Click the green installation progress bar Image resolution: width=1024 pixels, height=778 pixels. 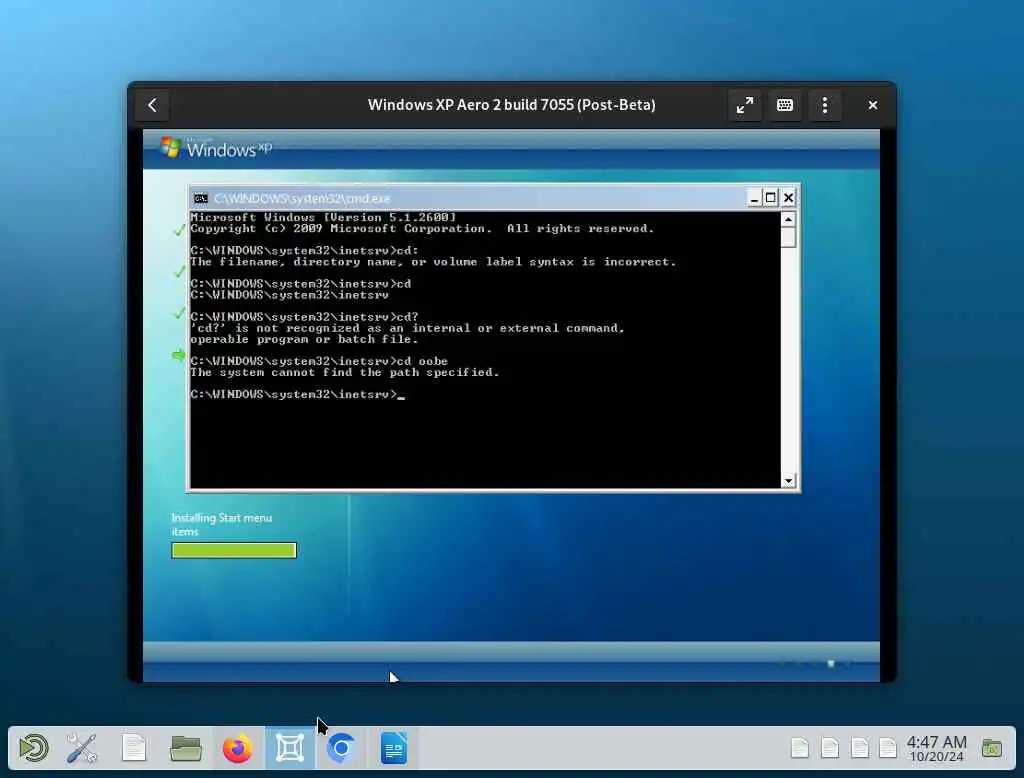pos(234,551)
